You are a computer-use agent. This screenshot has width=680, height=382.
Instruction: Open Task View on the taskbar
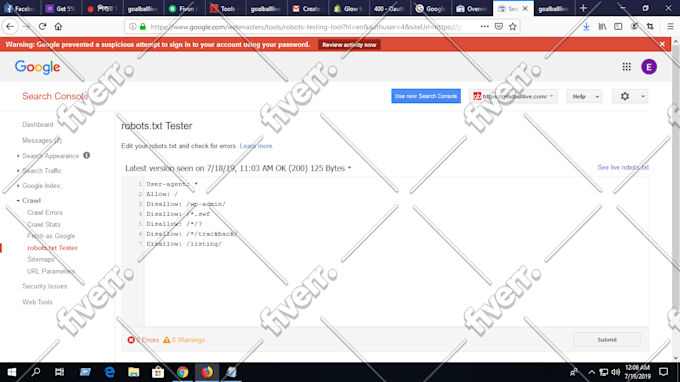tap(59, 372)
